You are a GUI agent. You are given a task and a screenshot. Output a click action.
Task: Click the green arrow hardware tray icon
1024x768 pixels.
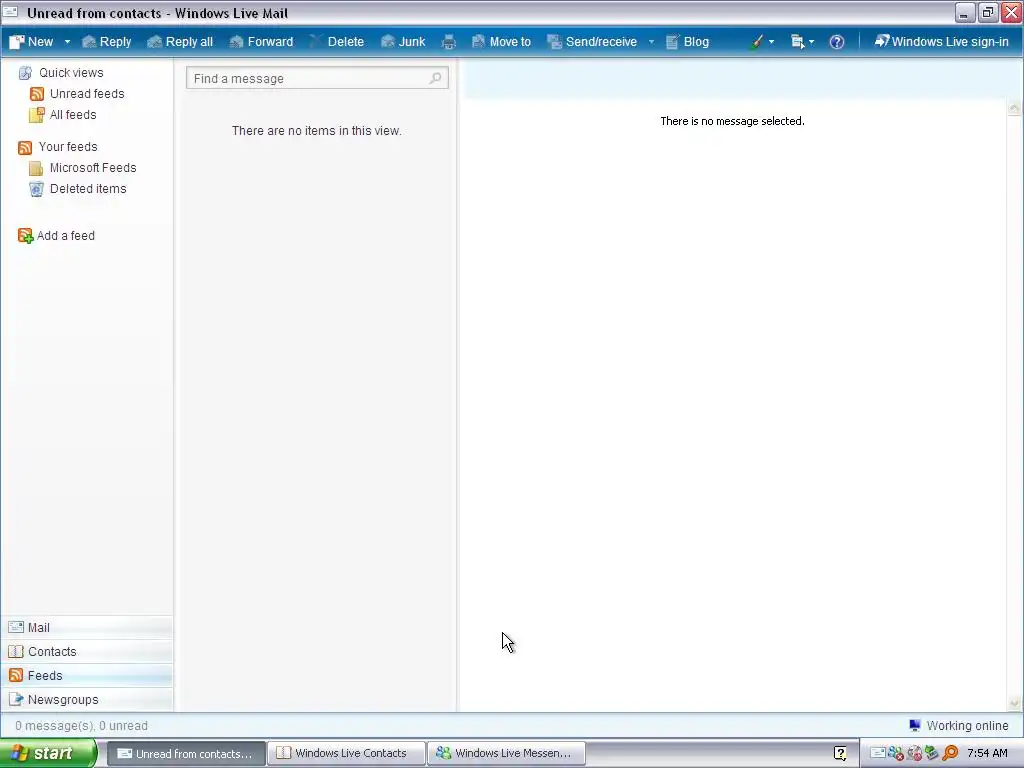pos(932,754)
